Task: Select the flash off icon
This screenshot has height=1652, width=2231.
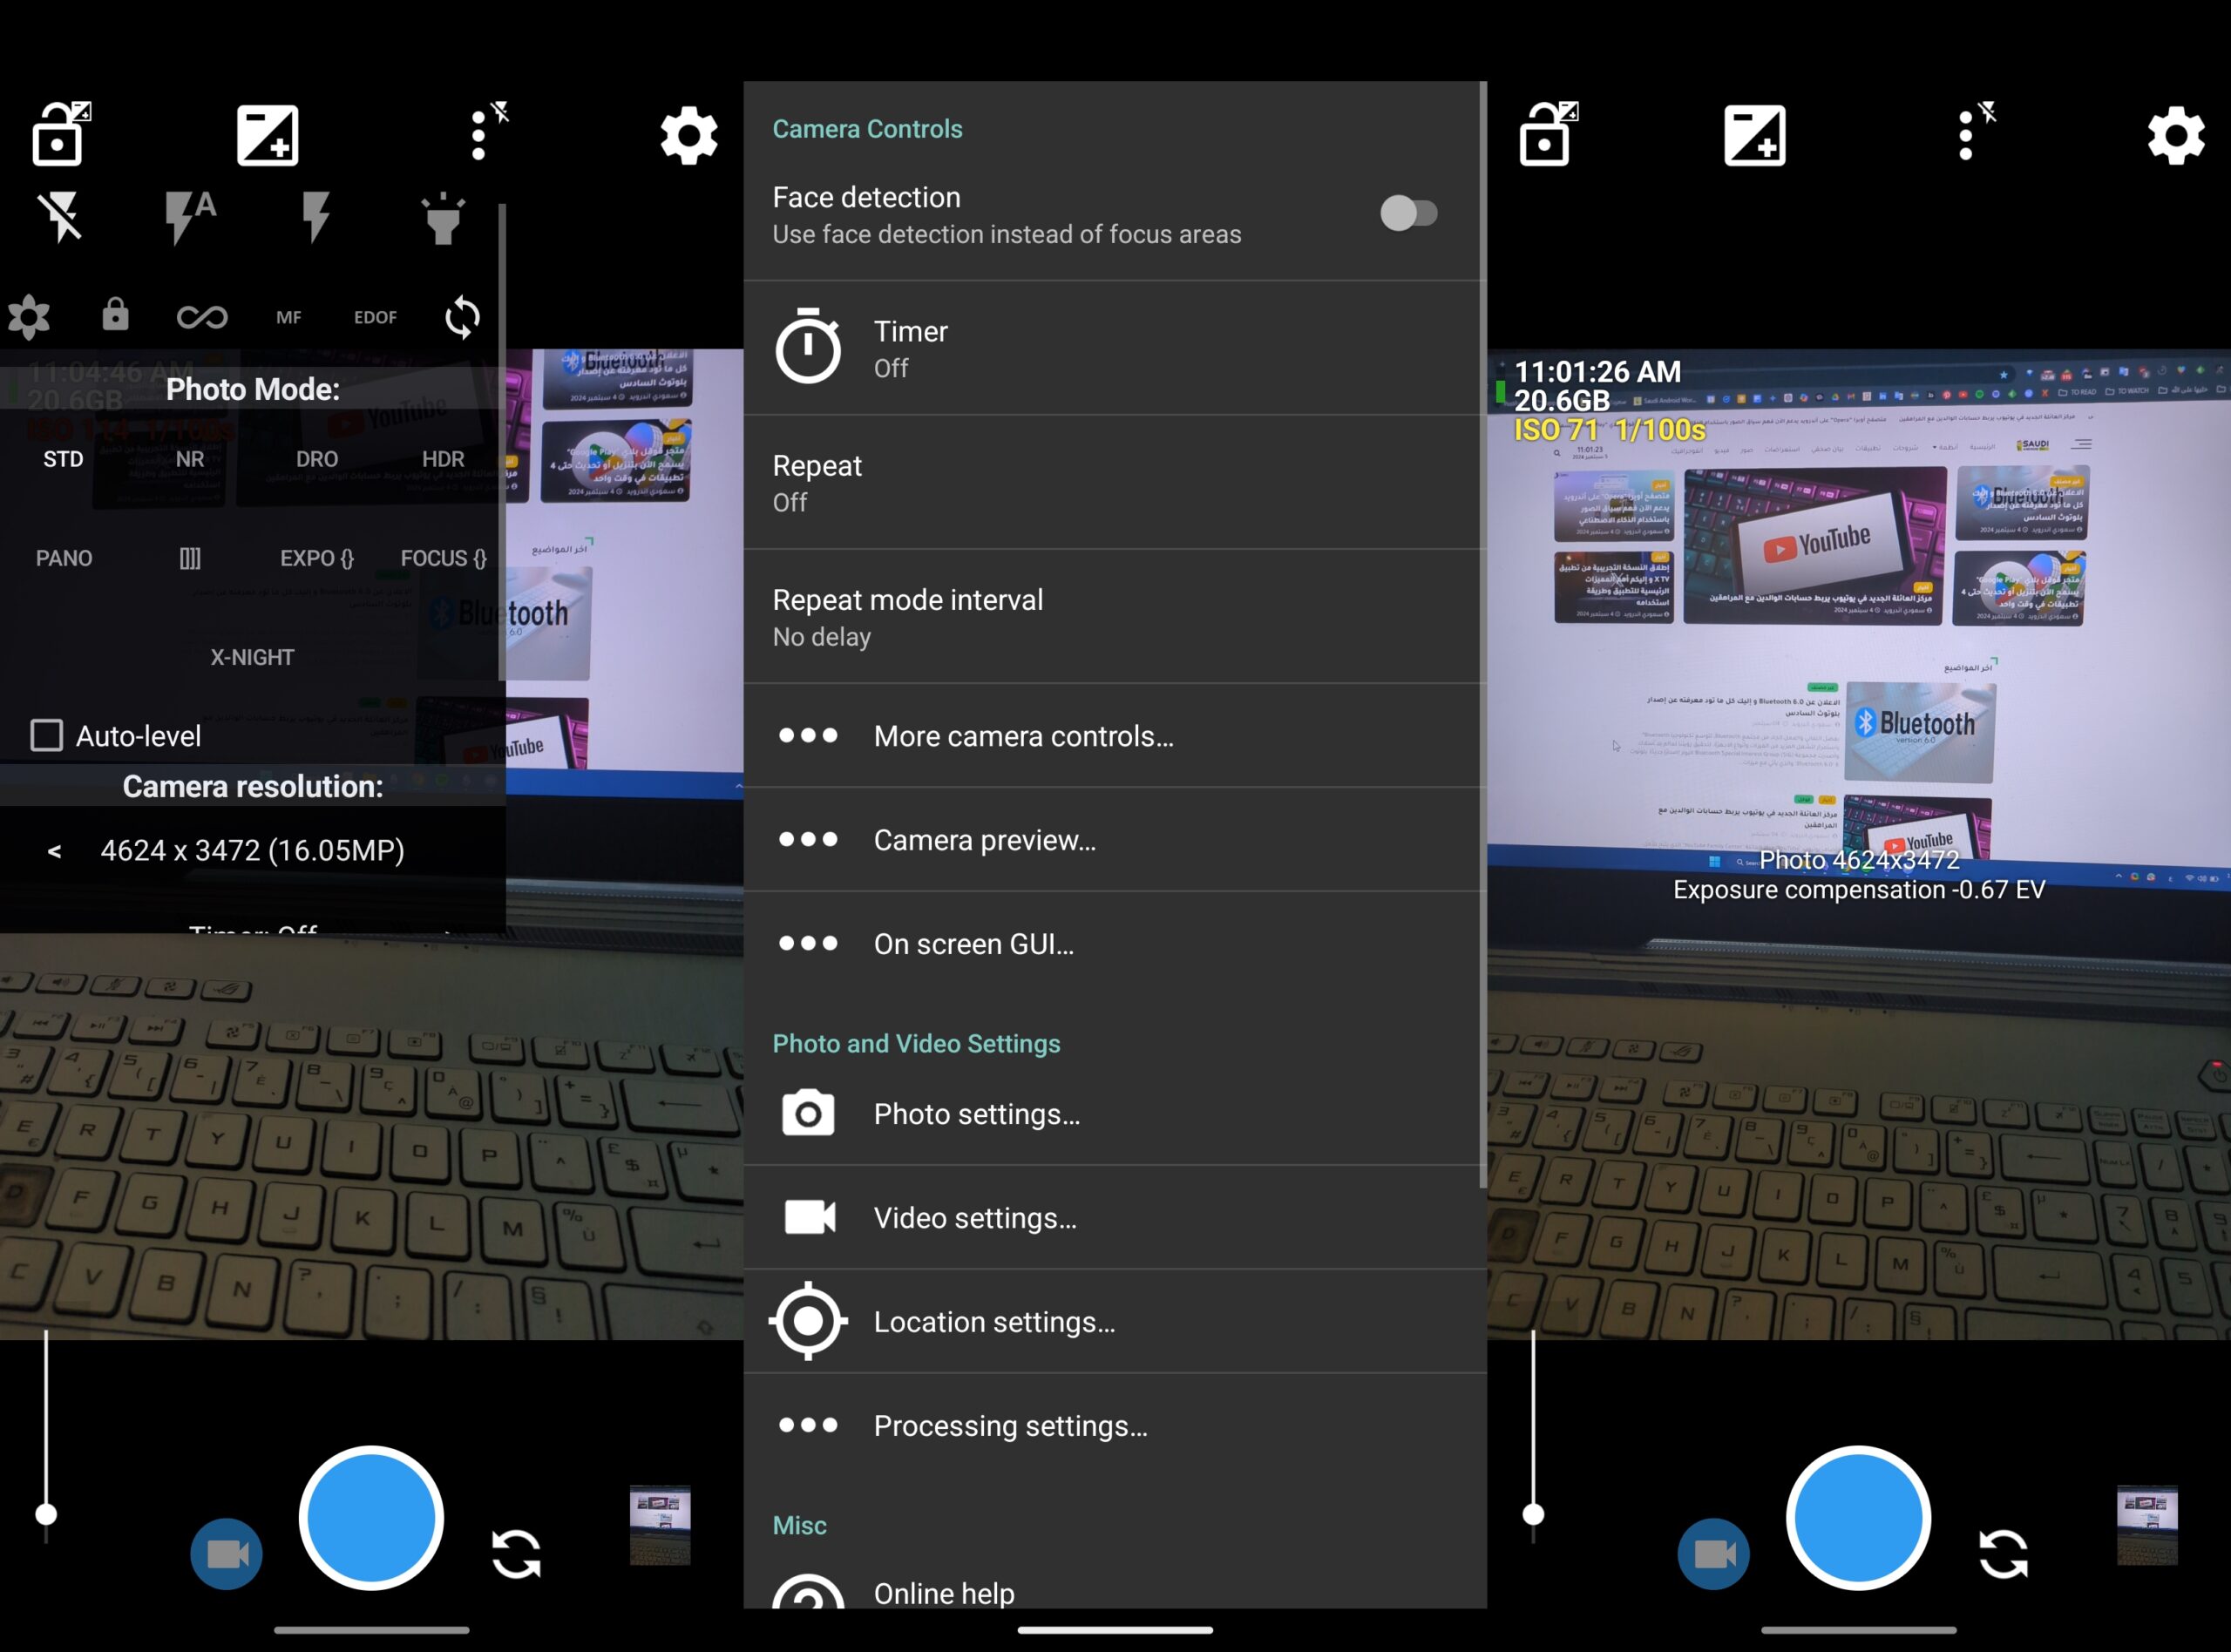Action: 61,210
